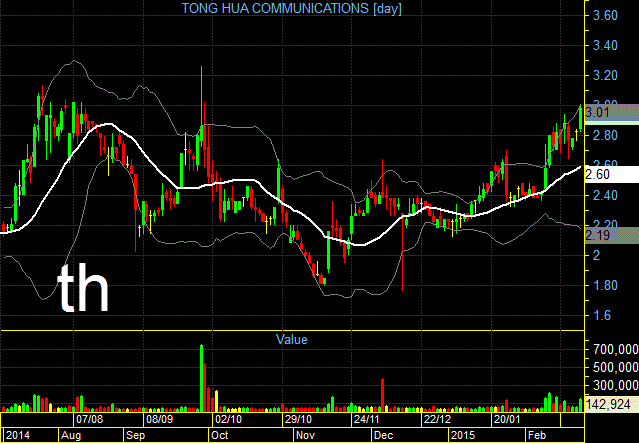Select the 24/11 date marker
This screenshot has width=639, height=443.
point(368,419)
